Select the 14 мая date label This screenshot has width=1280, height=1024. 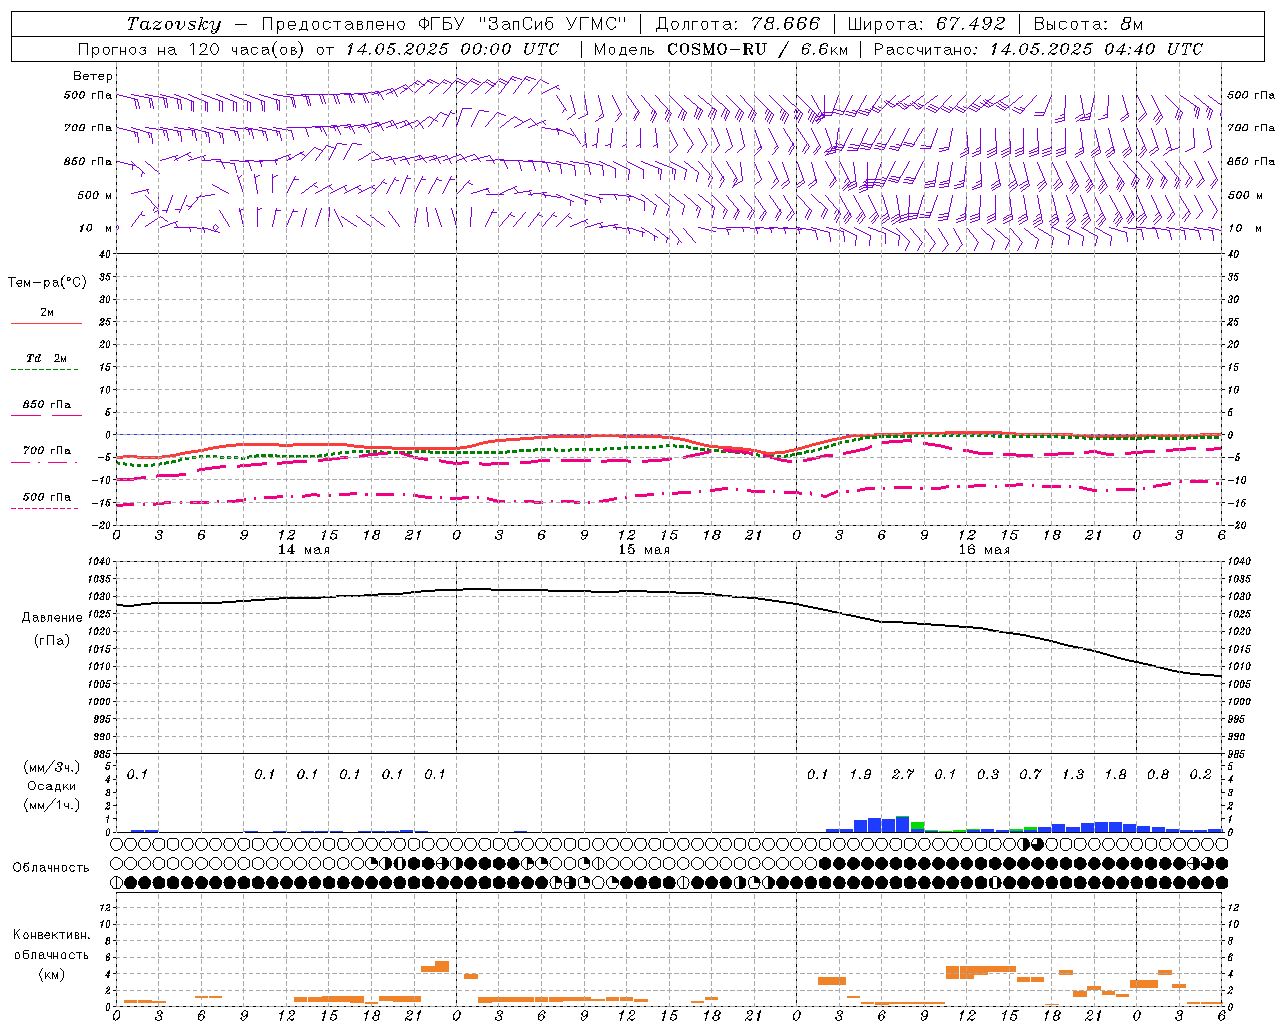point(303,550)
